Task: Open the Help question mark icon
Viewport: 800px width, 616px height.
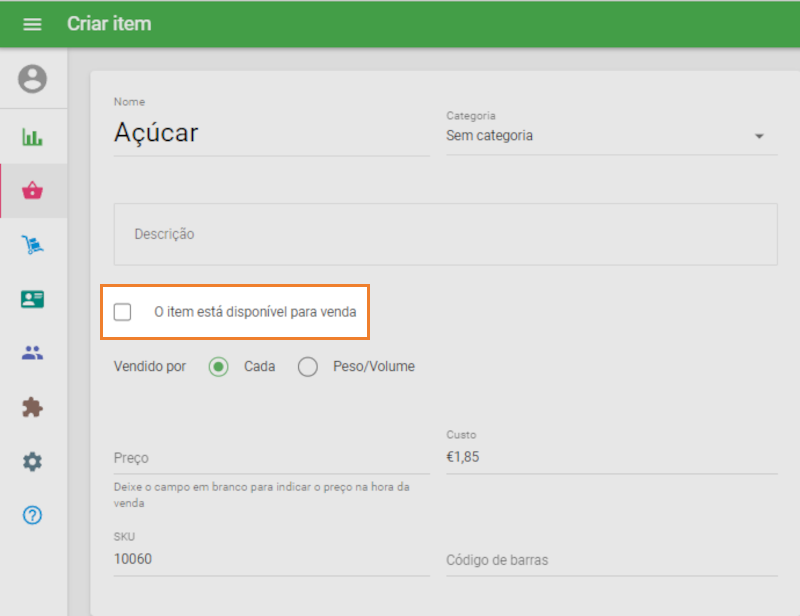Action: coord(32,515)
